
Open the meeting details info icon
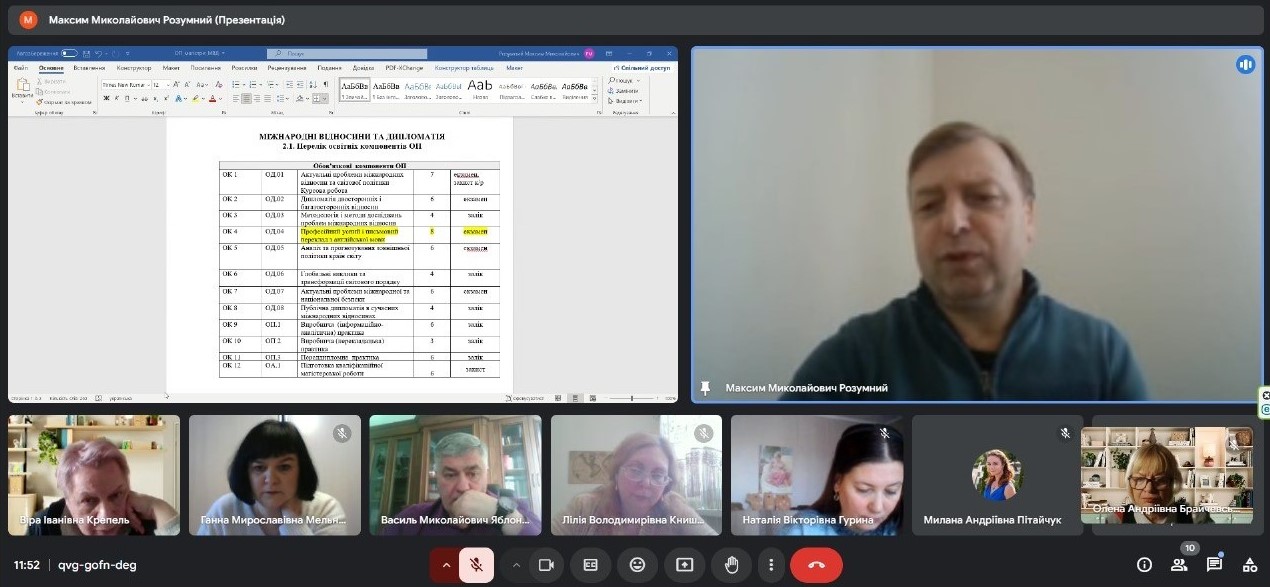(x=1145, y=565)
